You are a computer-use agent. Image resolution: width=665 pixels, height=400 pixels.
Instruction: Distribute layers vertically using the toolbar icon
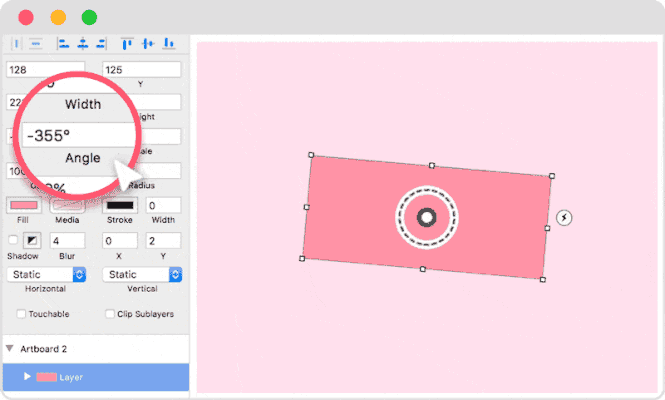click(36, 43)
